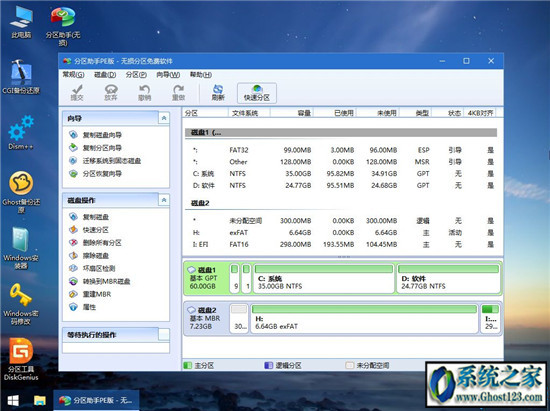Open the 磁盘(D) menu
550x411 pixels.
[x=105, y=75]
